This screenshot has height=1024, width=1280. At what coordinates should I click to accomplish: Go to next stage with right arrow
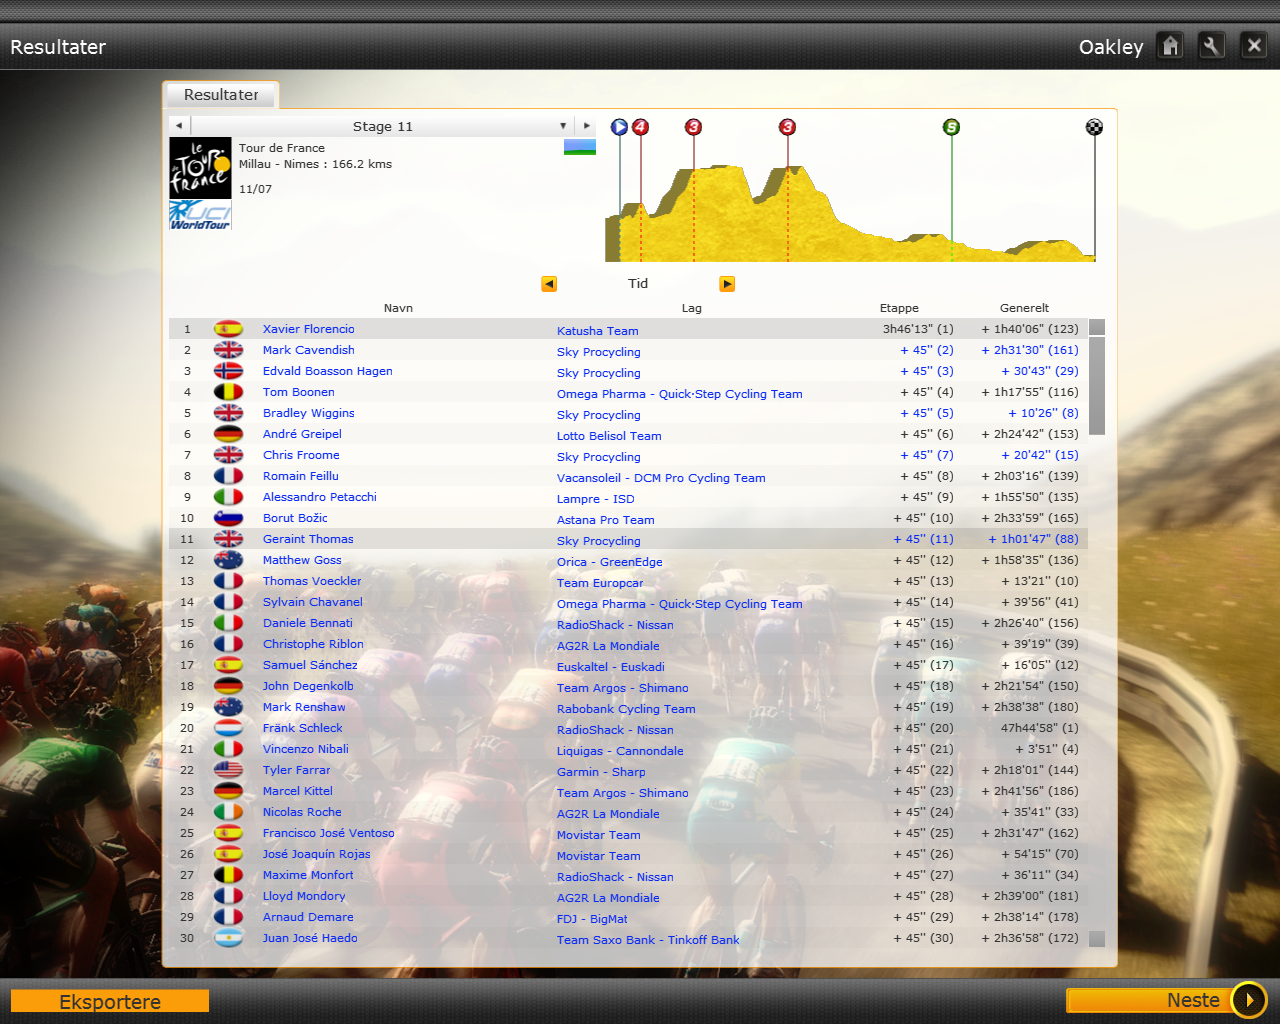pyautogui.click(x=587, y=126)
